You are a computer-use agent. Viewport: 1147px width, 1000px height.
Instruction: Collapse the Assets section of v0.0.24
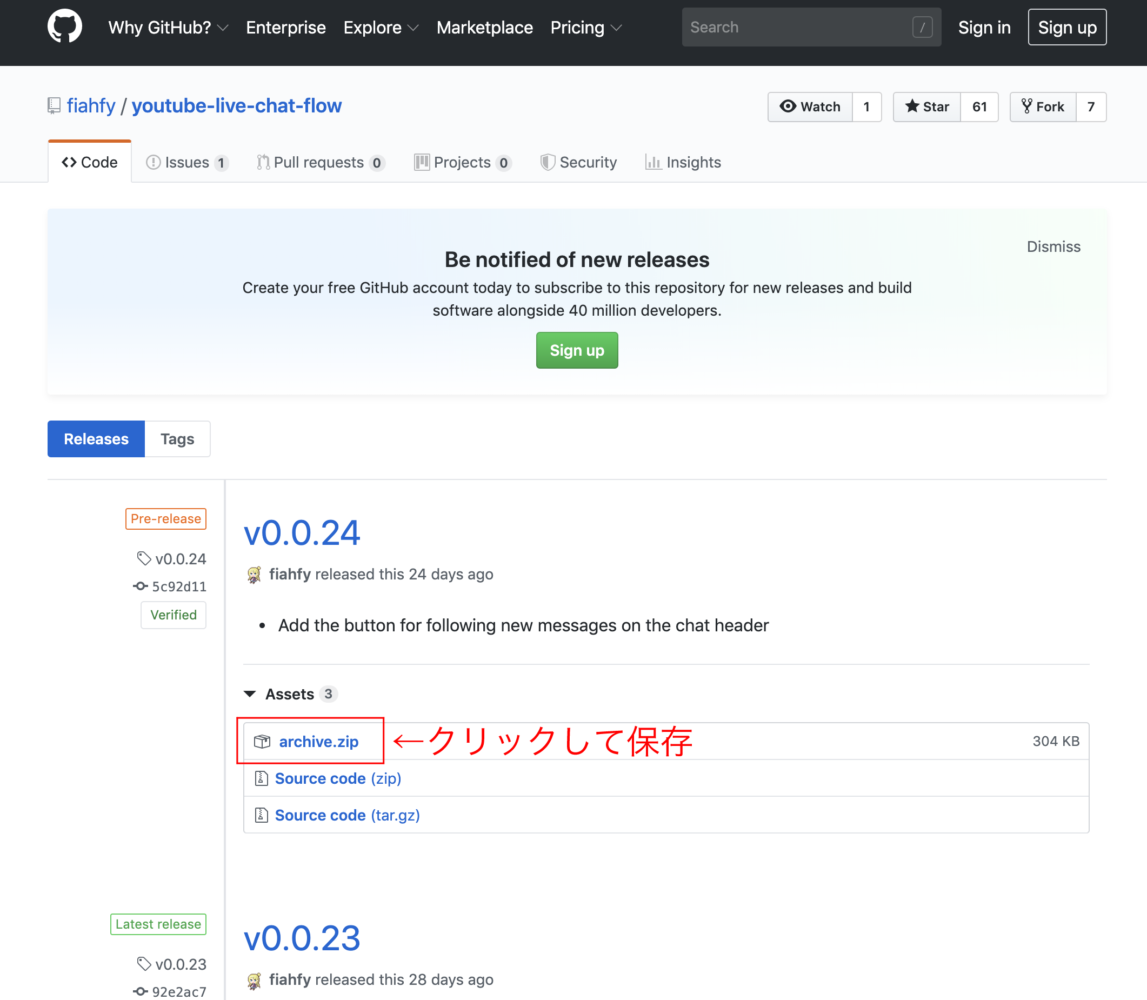pyautogui.click(x=290, y=694)
